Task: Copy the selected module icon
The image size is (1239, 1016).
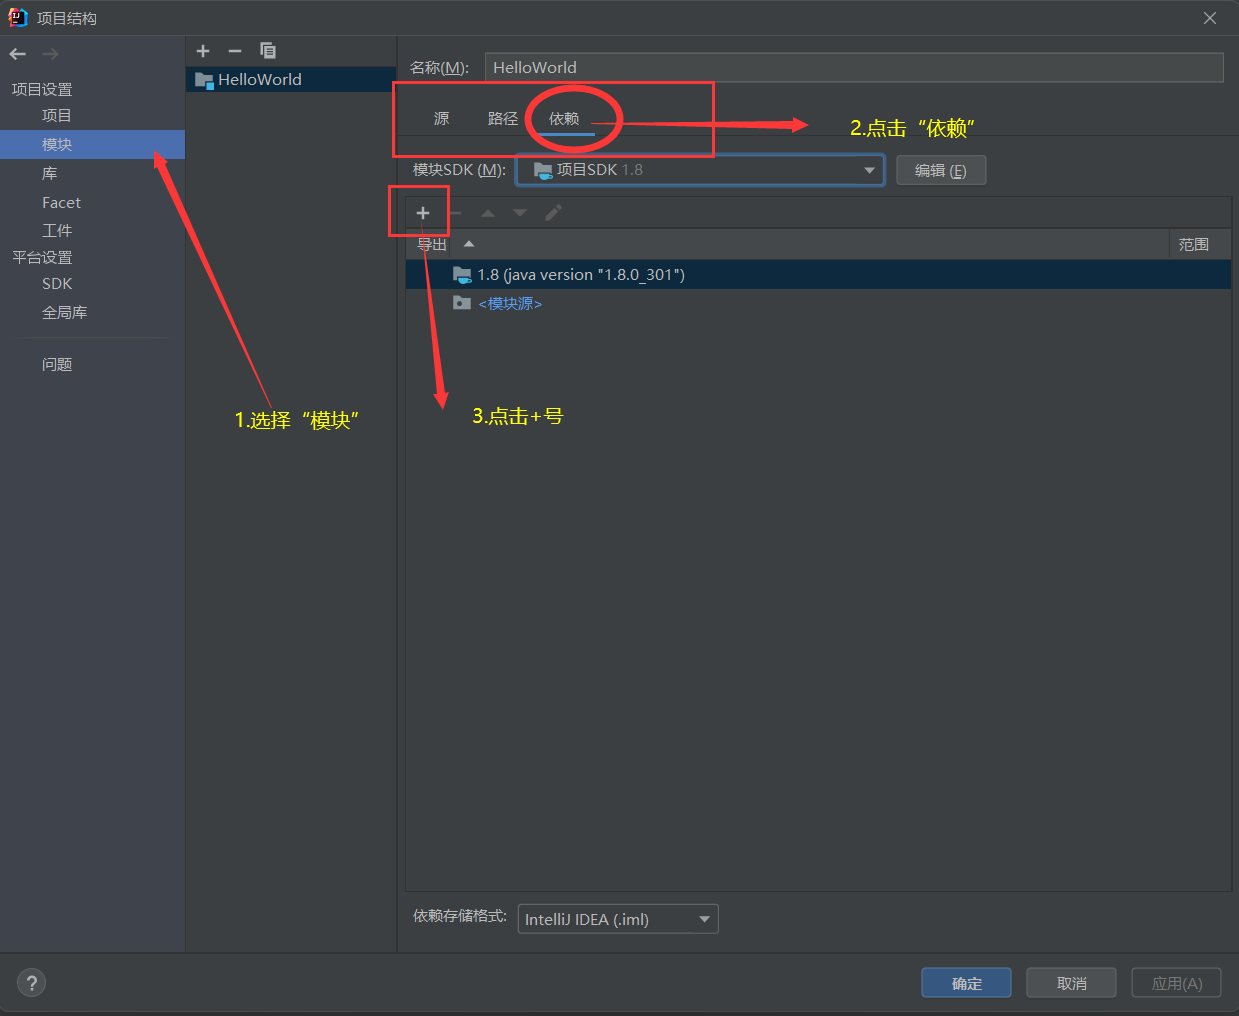Action: click(x=267, y=51)
